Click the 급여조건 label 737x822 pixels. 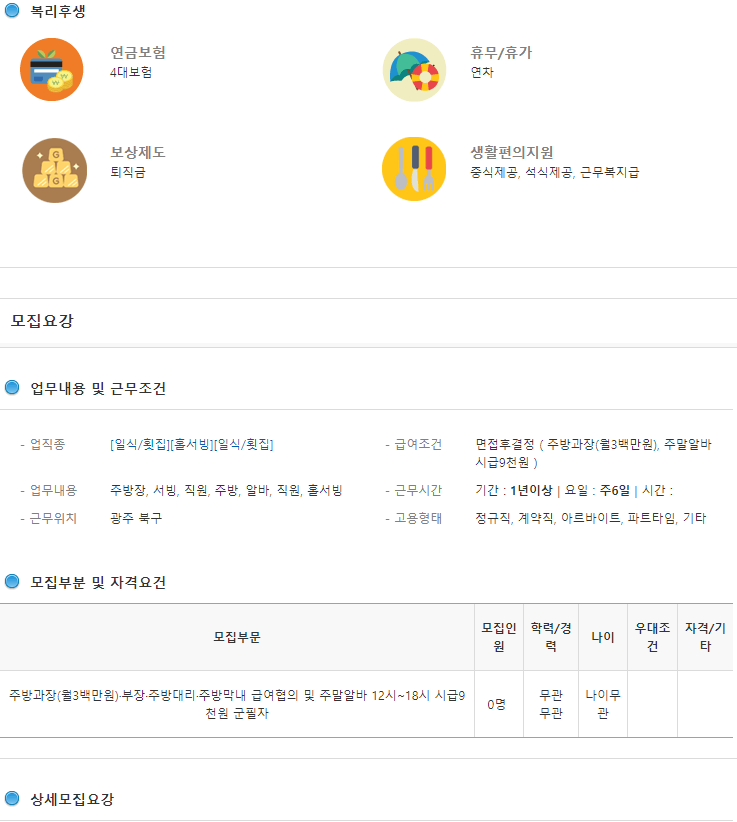click(418, 445)
